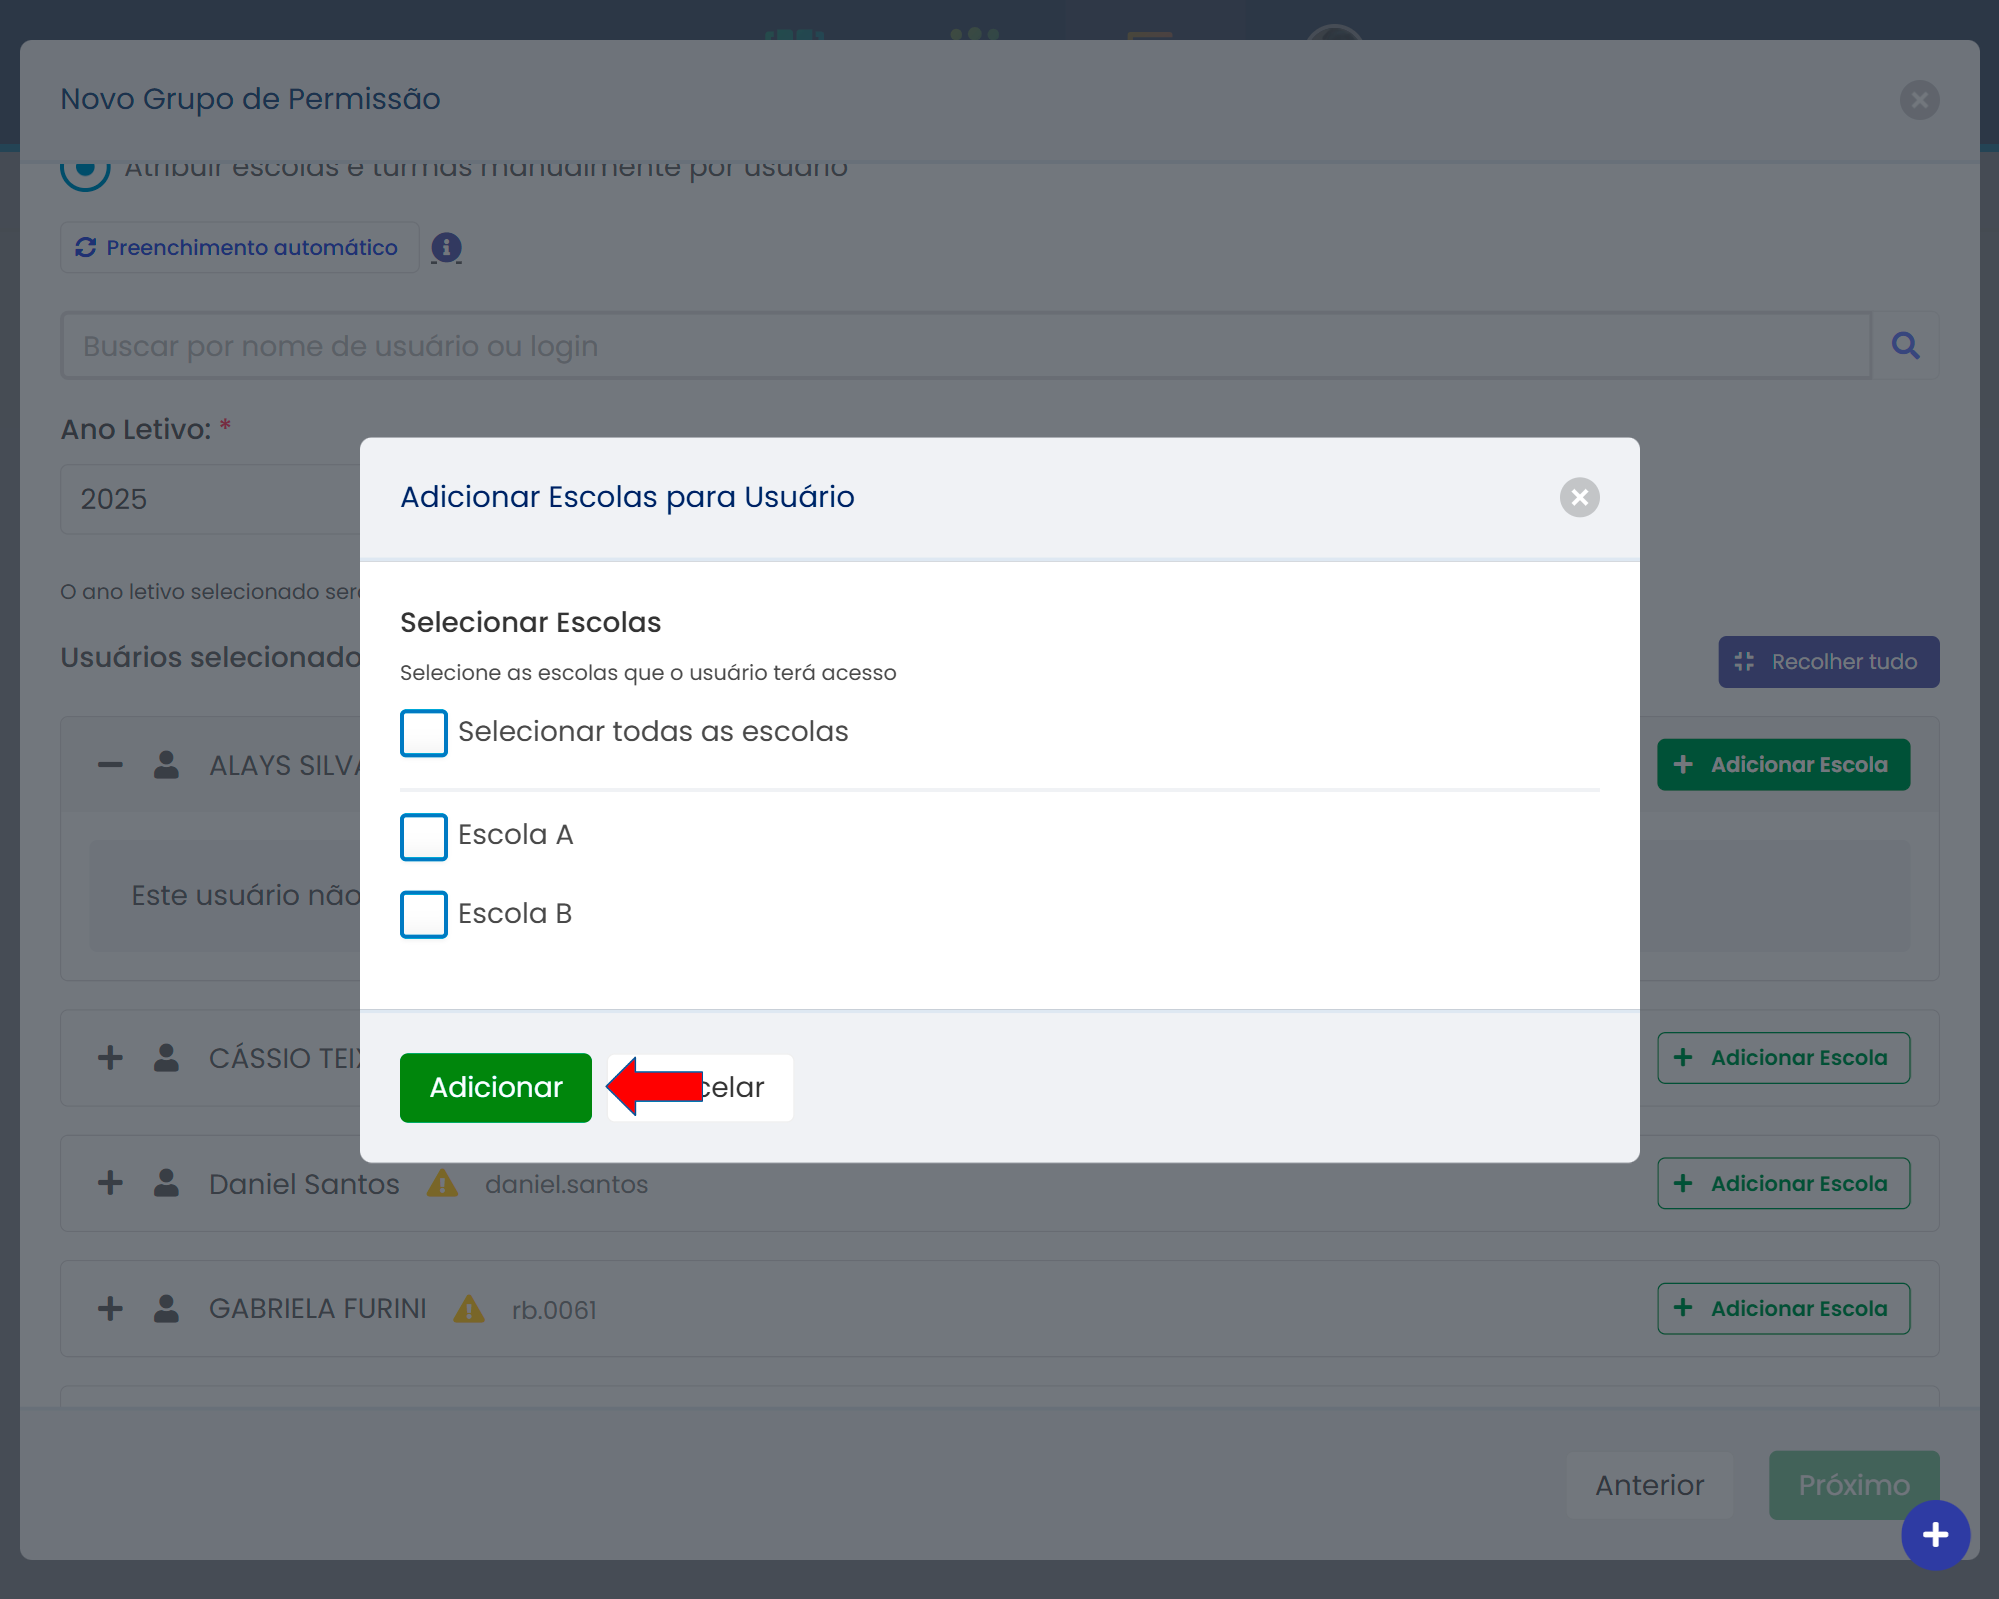Click warning icon next to GABRIELA FURINI
Image resolution: width=1999 pixels, height=1599 pixels.
469,1309
